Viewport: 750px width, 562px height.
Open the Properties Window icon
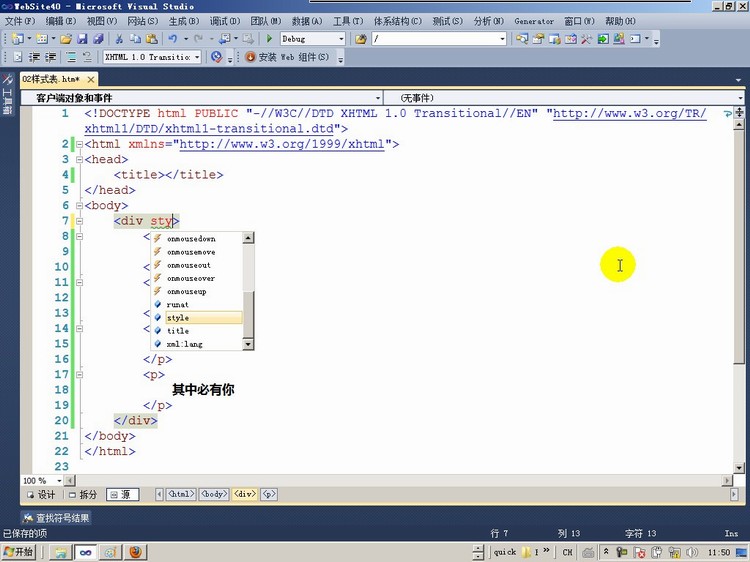[x=538, y=39]
